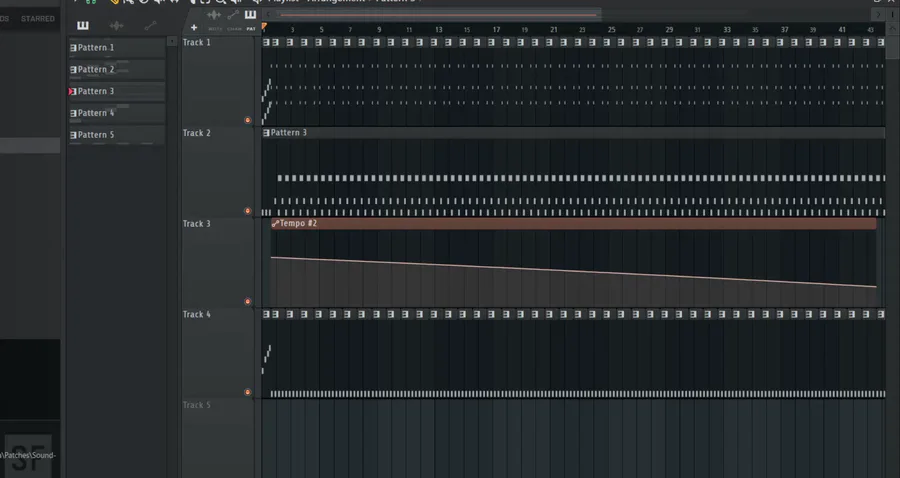900x478 pixels.
Task: Click the first pattern clip icon on Track 4
Action: click(266, 314)
